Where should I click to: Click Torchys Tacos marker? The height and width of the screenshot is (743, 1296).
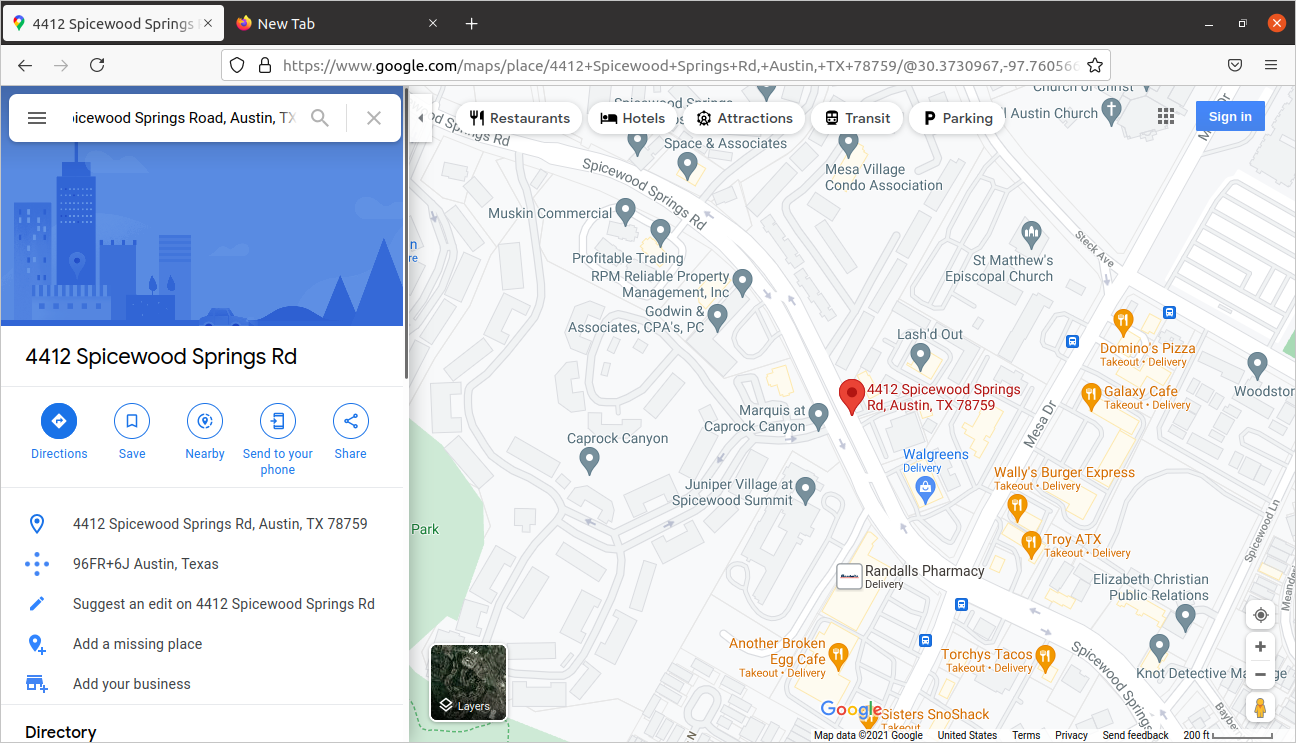tap(1046, 657)
